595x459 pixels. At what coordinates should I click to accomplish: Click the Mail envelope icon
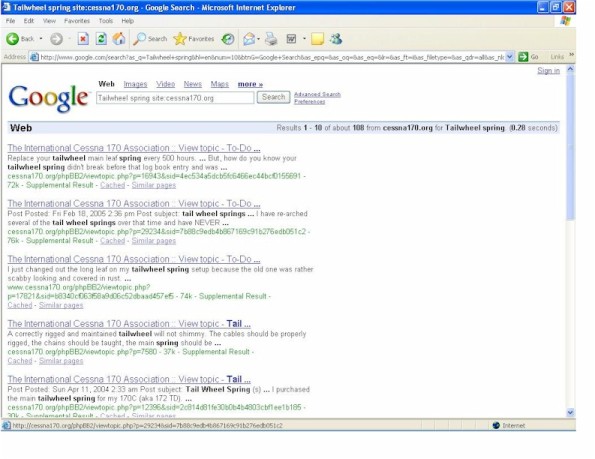tap(249, 39)
